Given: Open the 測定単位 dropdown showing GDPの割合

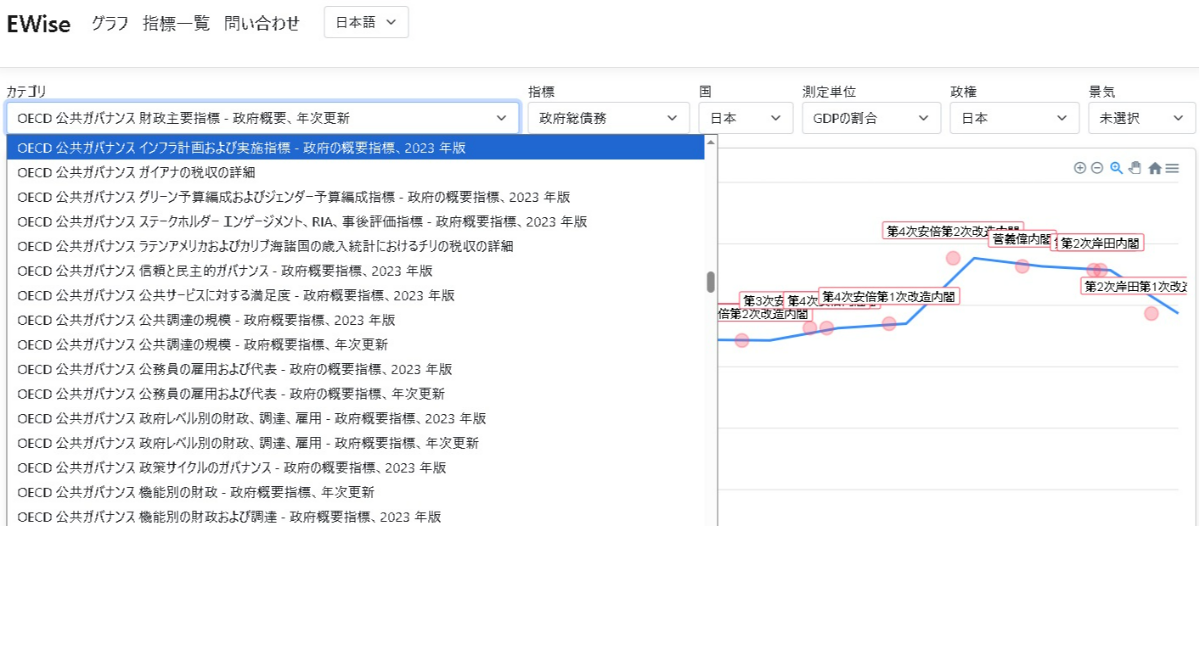Looking at the screenshot, I should [870, 118].
